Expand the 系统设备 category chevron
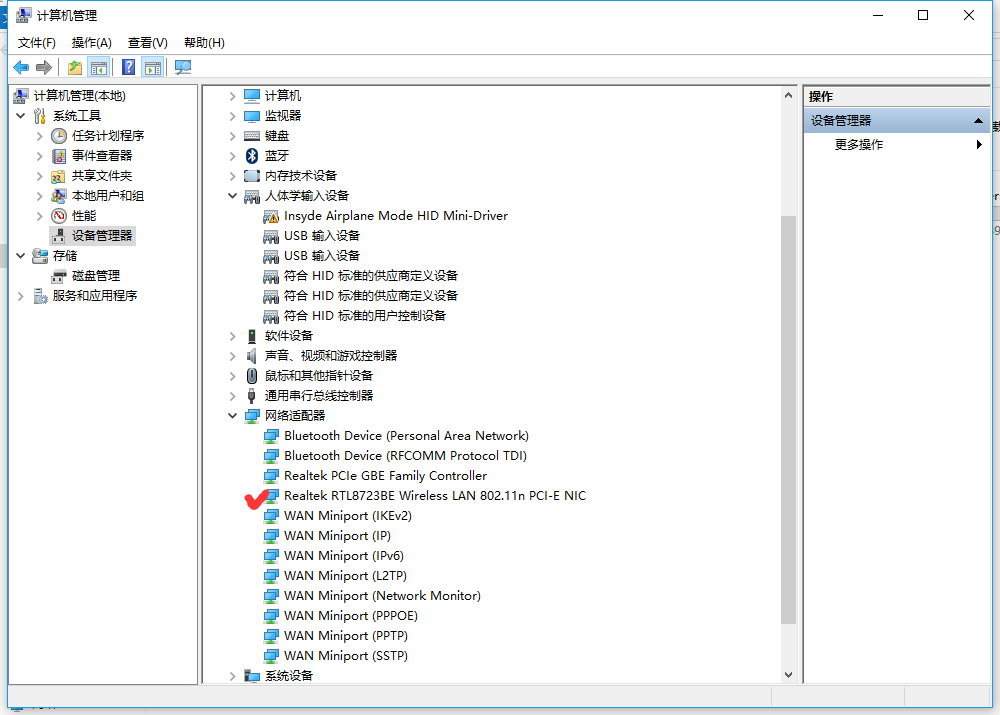 [x=232, y=676]
